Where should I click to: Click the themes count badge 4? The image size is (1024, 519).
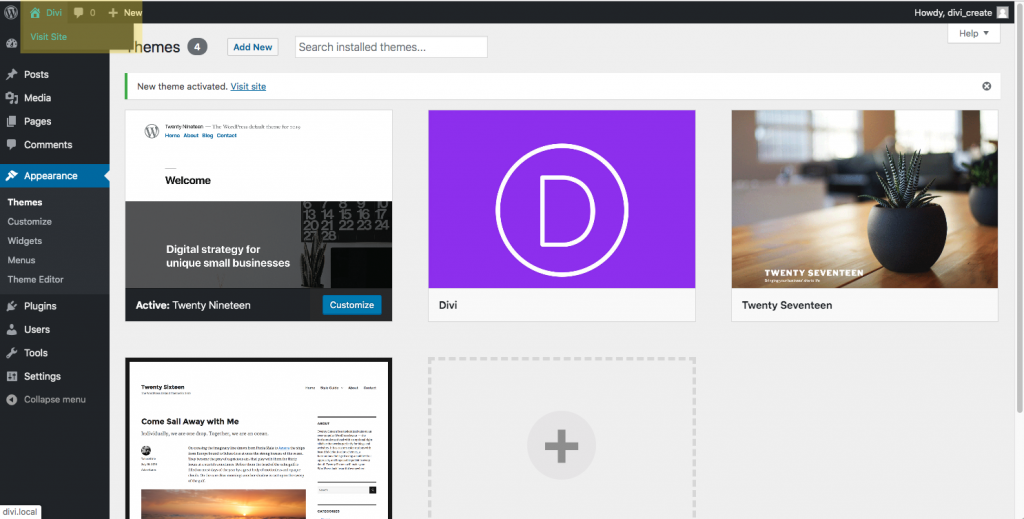197,47
